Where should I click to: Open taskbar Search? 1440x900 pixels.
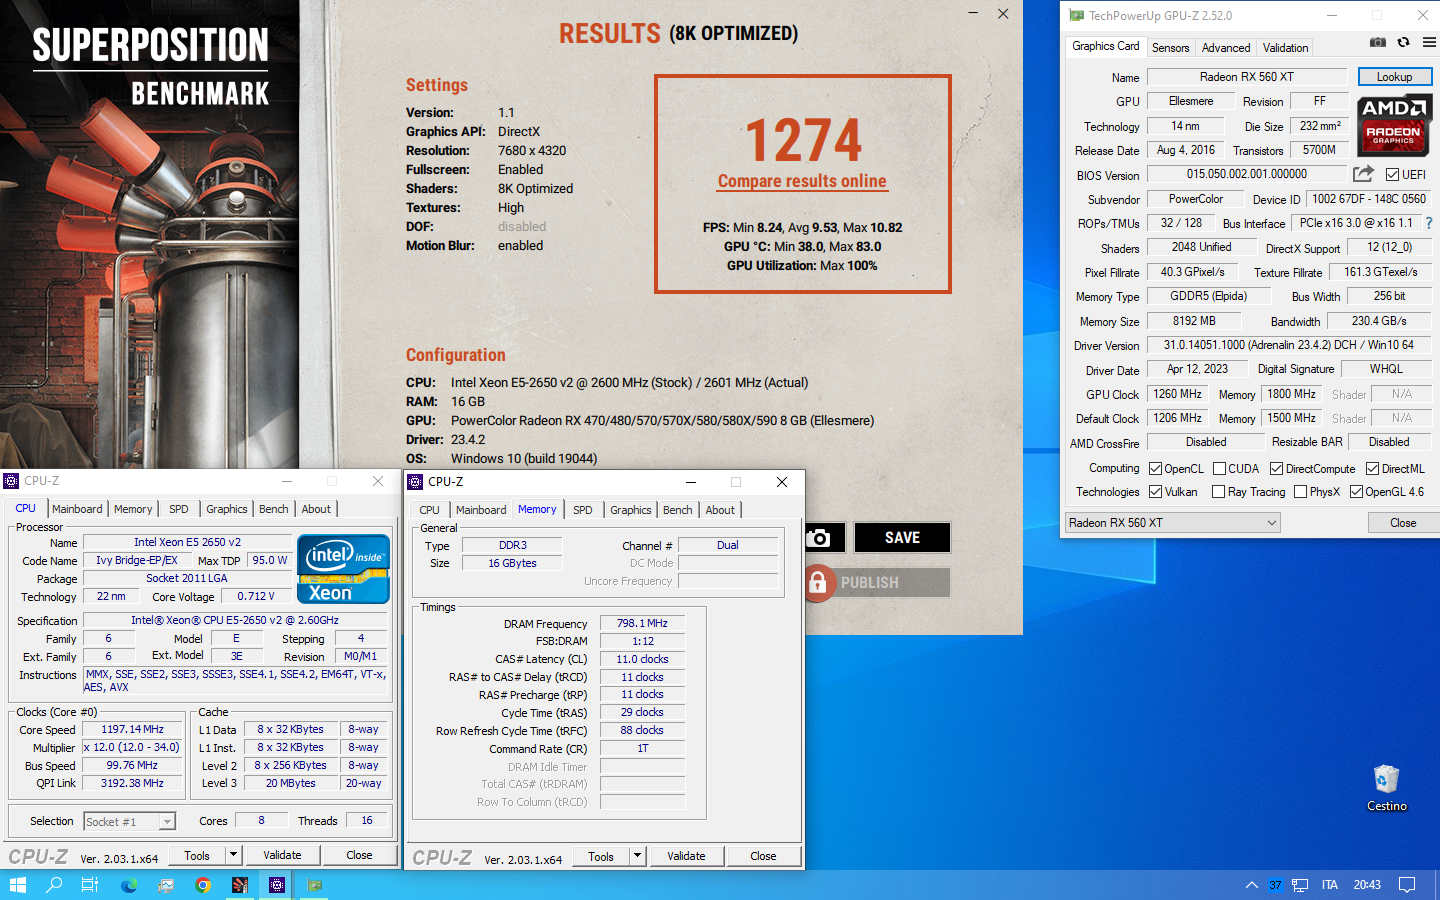54,885
